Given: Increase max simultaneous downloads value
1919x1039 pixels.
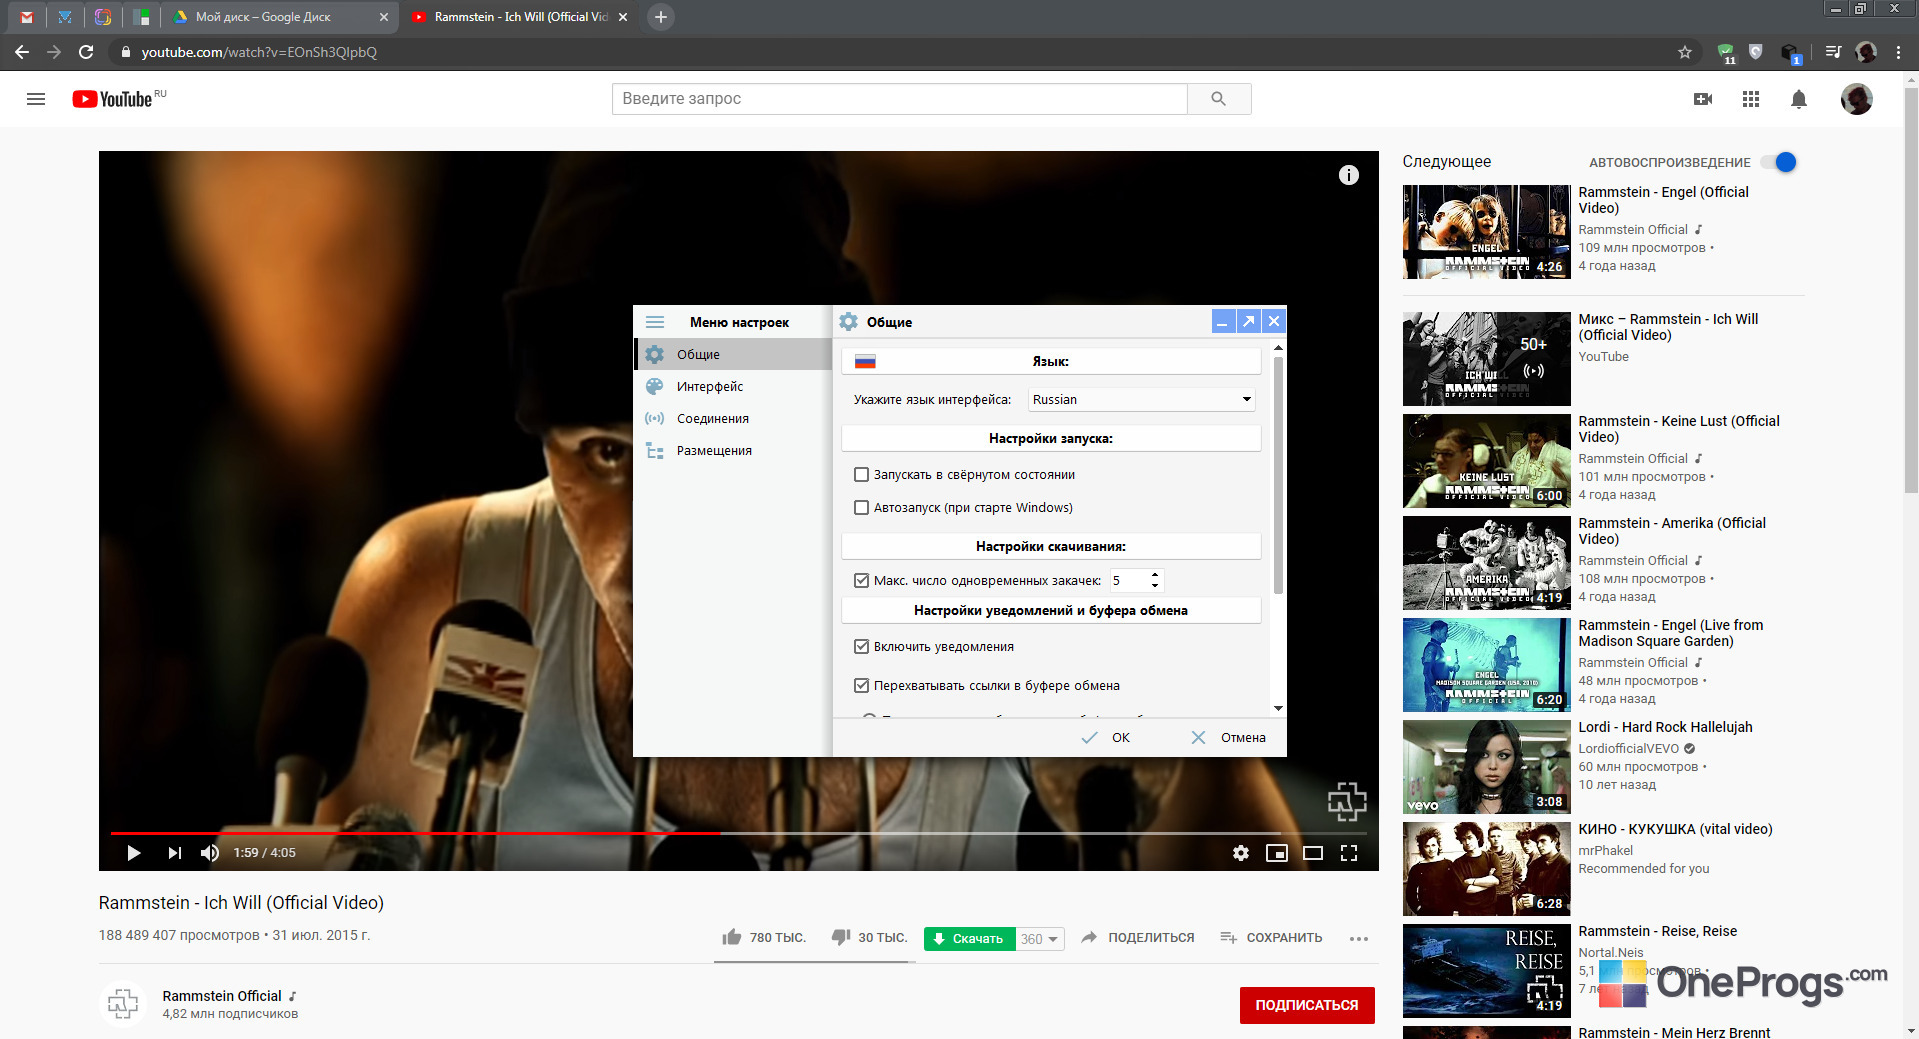Looking at the screenshot, I should 1155,575.
